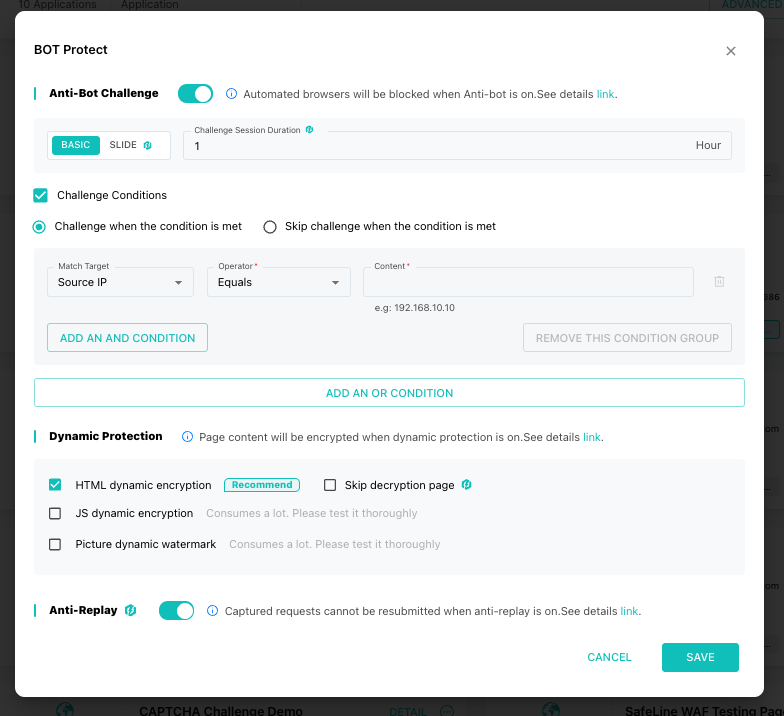Click the pro badge icon next to SLIDE

coord(148,145)
